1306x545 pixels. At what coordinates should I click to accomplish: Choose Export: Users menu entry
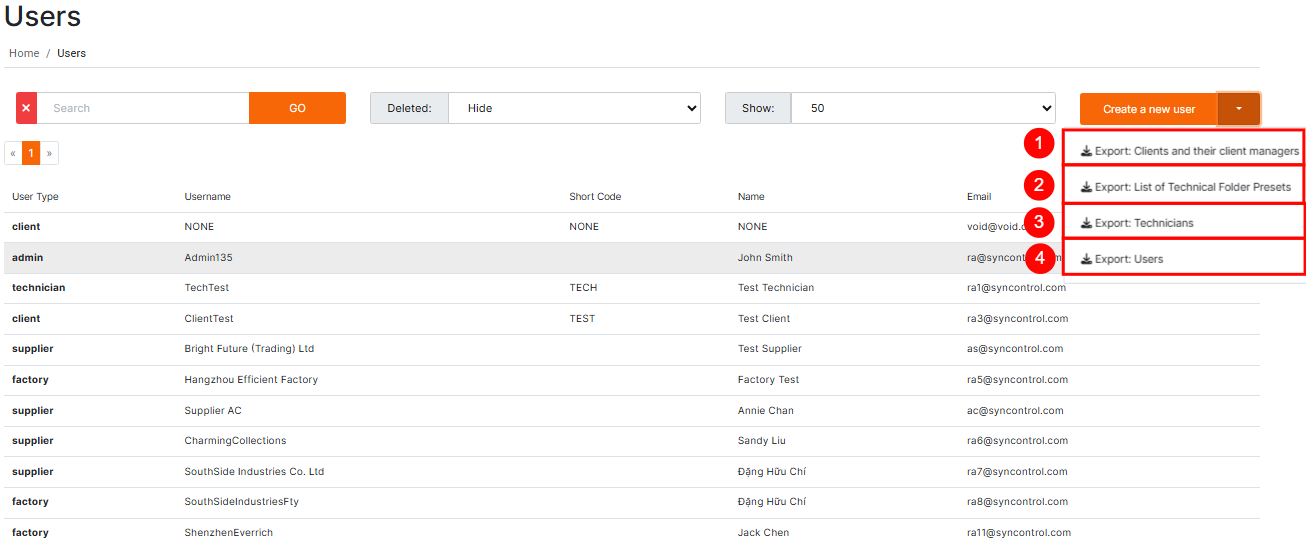coord(1129,259)
